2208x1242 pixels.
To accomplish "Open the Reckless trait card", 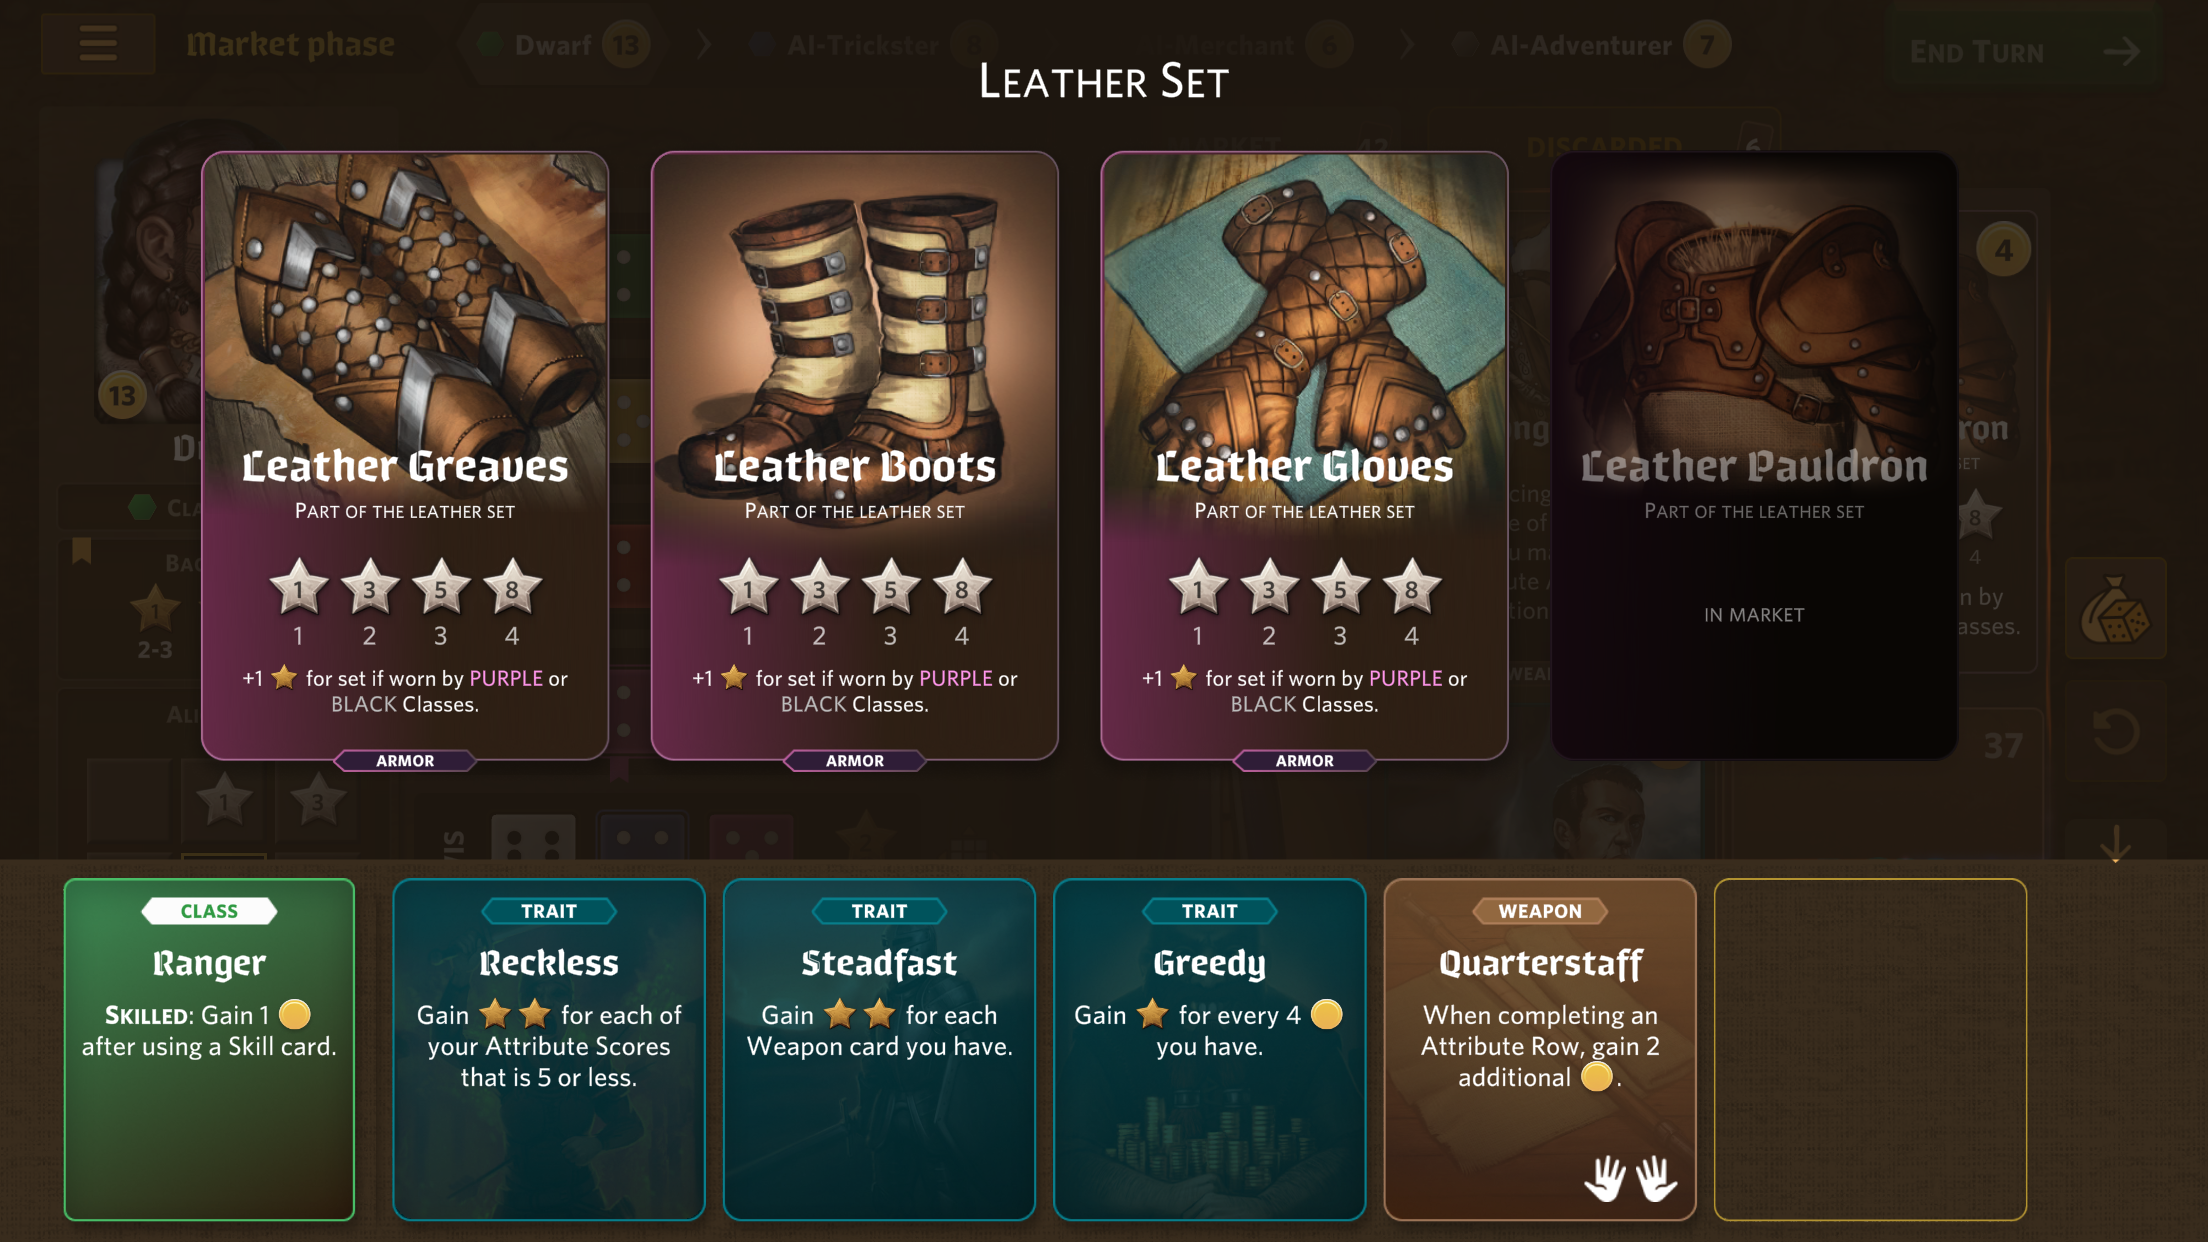I will [549, 1049].
